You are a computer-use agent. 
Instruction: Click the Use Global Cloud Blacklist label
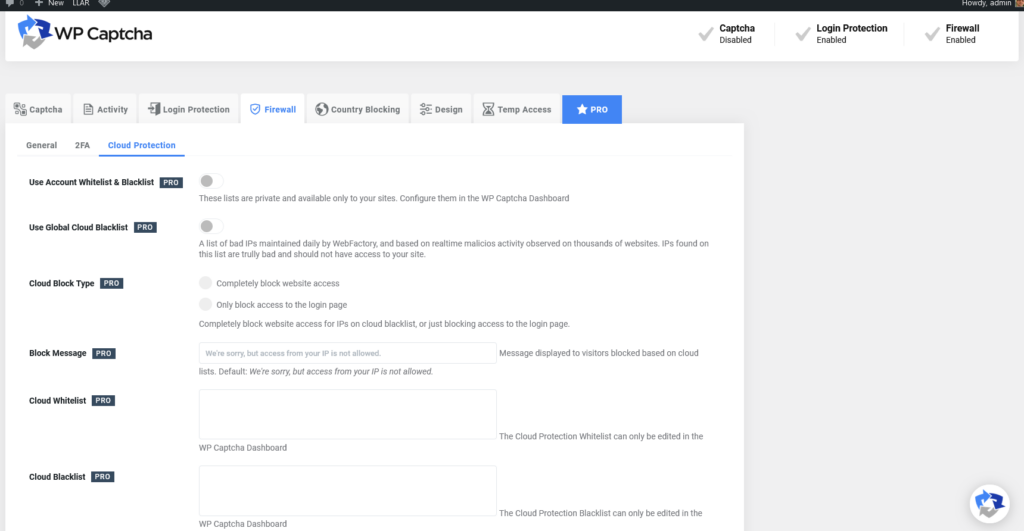(78, 227)
